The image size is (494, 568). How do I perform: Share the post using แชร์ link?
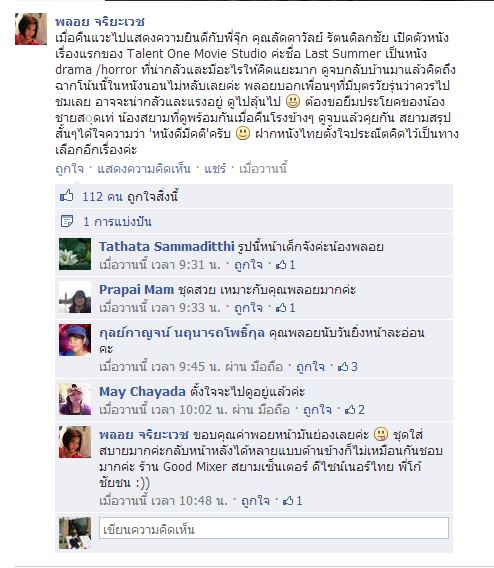tap(215, 169)
